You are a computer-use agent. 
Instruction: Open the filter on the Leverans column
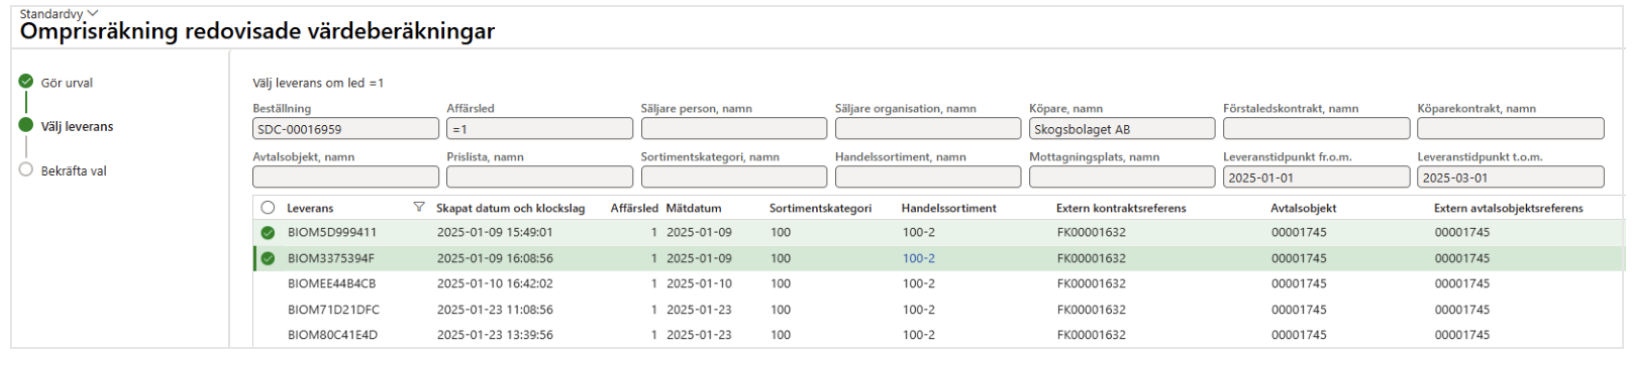(419, 207)
